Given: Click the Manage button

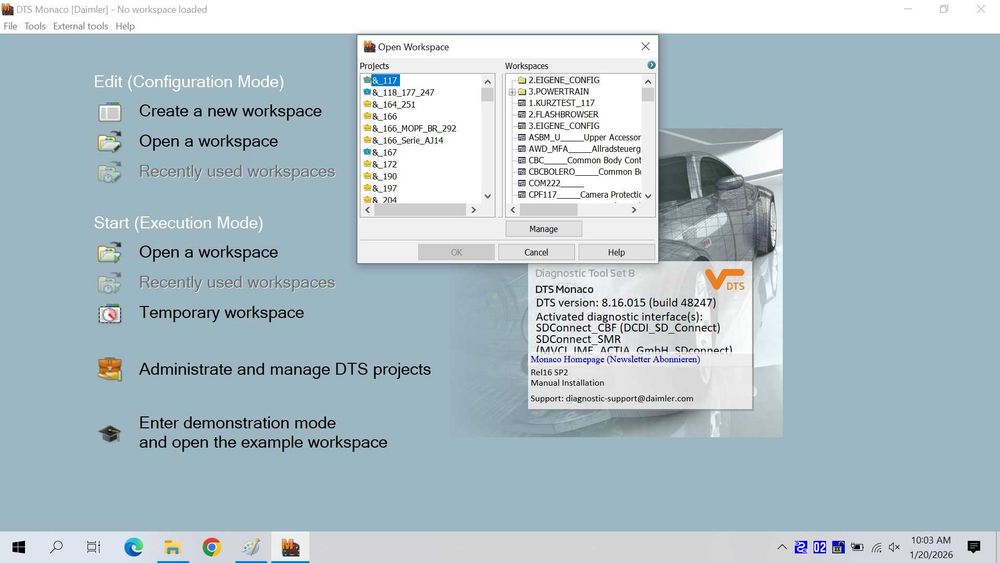Looking at the screenshot, I should click(543, 229).
